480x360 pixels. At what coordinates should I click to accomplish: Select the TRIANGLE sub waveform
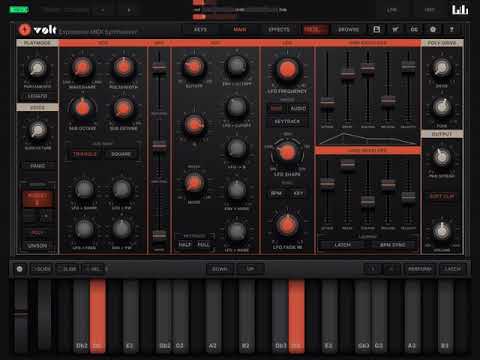(x=85, y=154)
